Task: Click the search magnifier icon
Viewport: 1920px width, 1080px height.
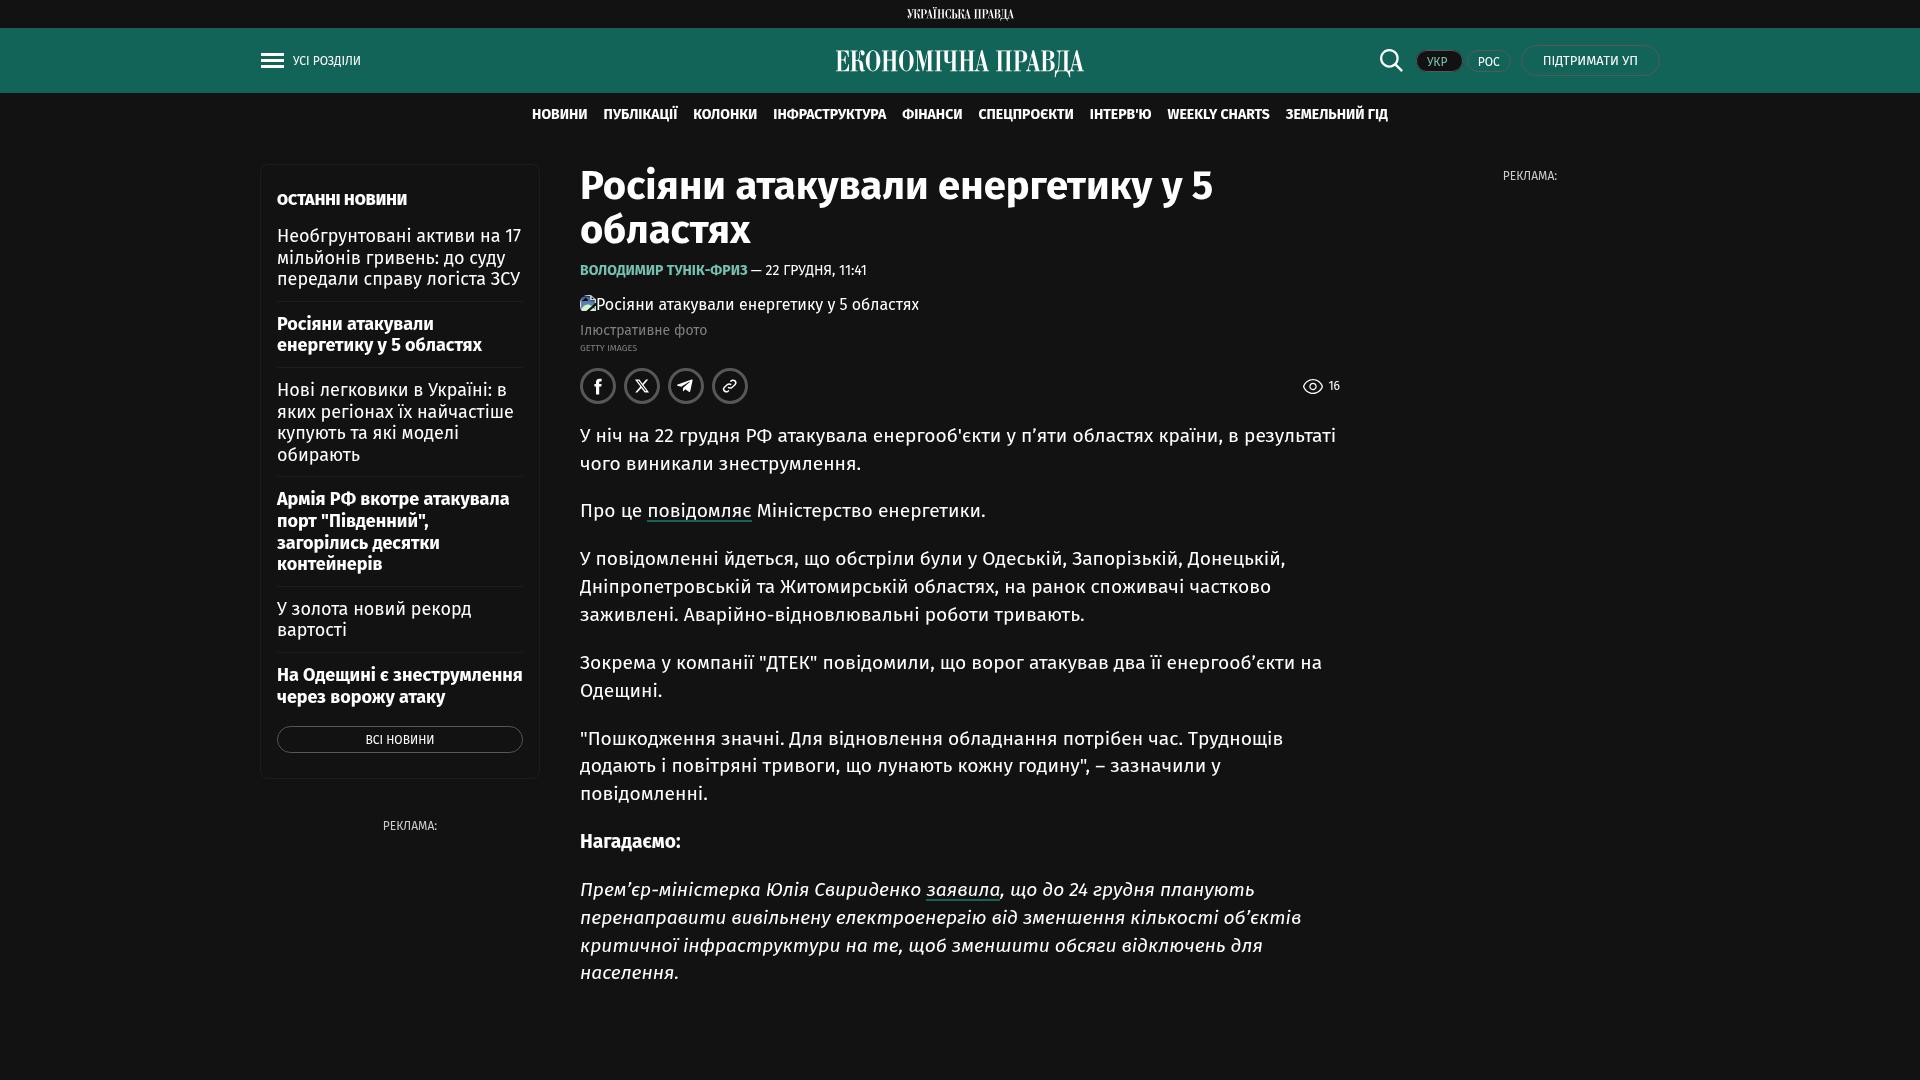Action: click(x=1391, y=60)
